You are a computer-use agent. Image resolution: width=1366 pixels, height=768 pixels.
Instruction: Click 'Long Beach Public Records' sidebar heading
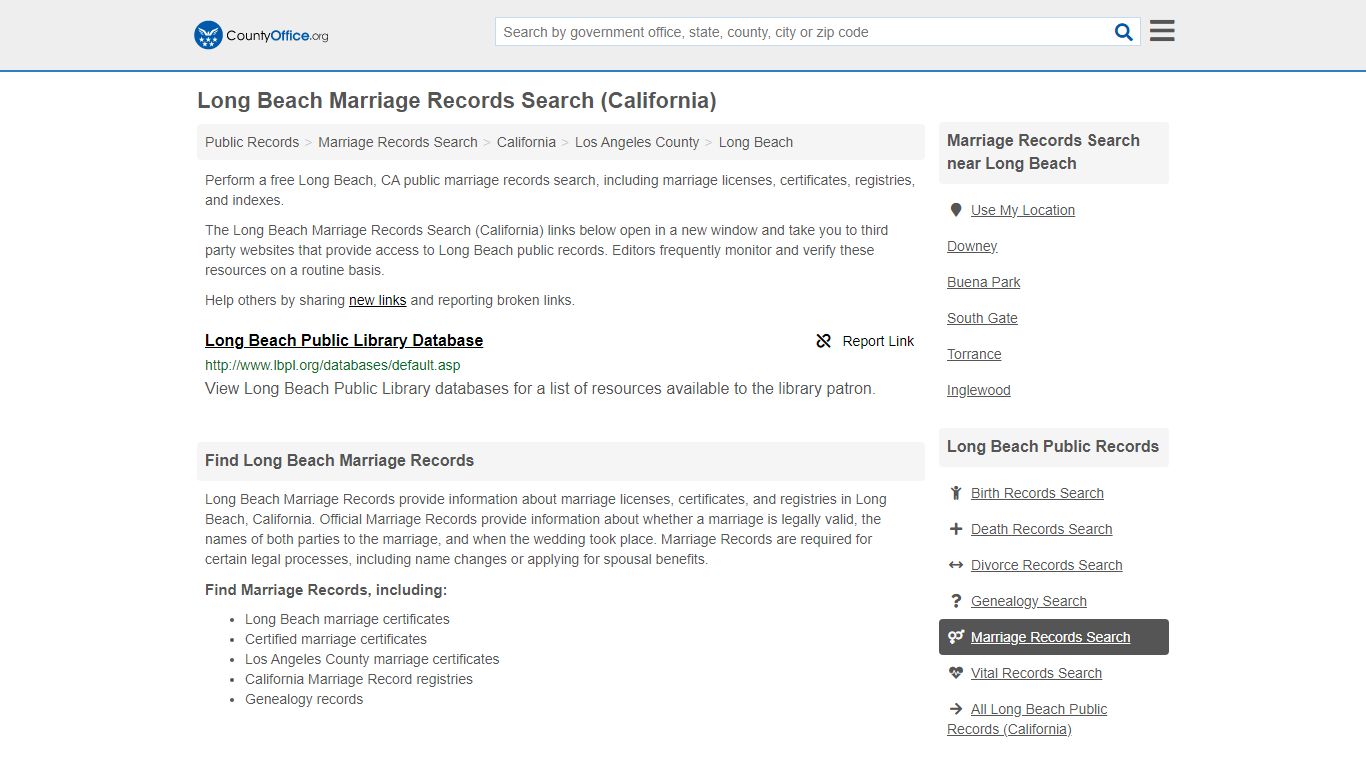tap(1053, 447)
